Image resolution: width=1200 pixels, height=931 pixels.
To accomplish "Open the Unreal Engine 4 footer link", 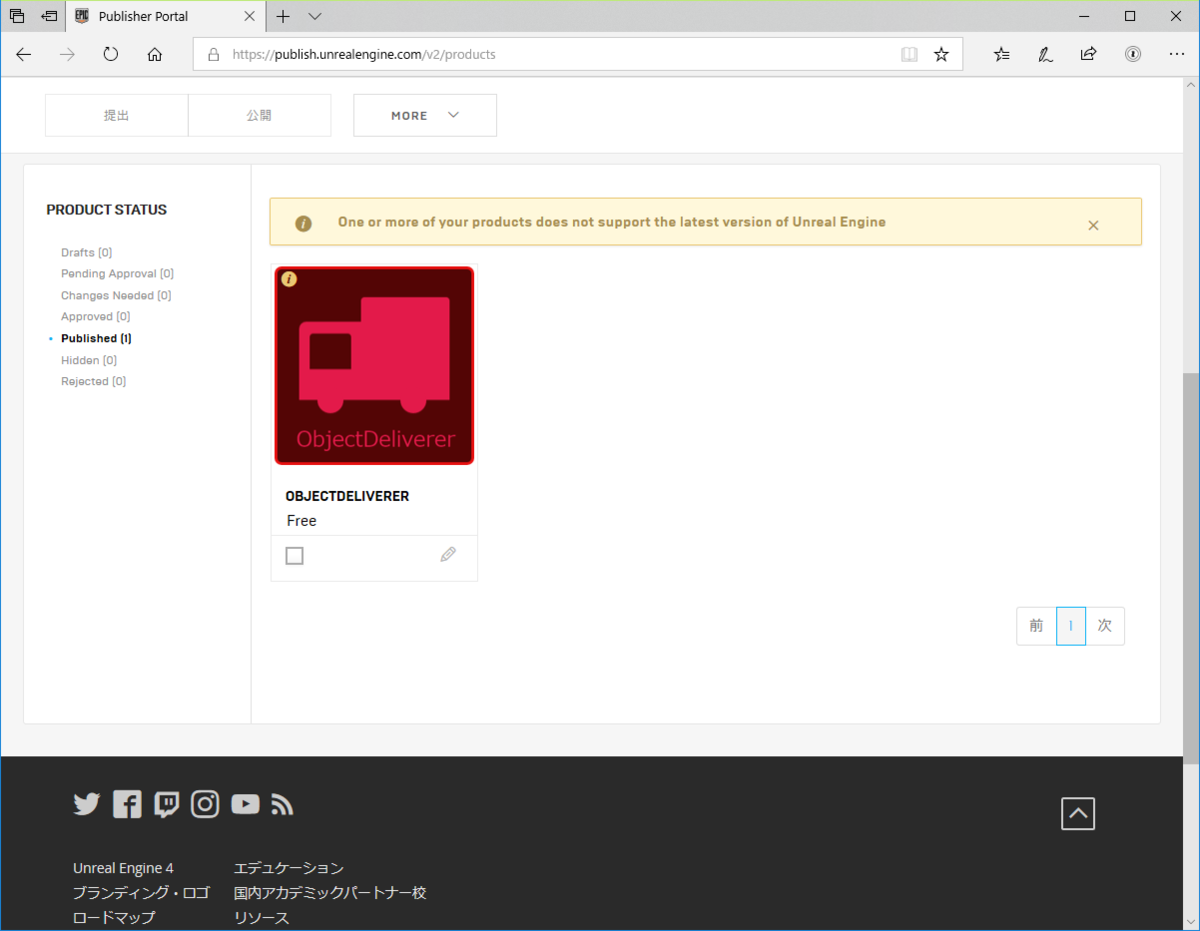I will click(123, 868).
